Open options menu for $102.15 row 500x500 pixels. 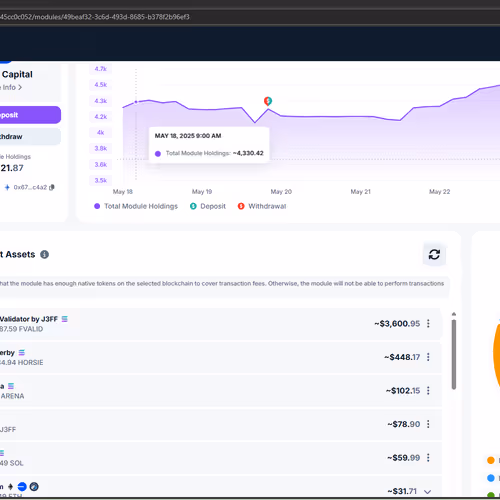click(x=428, y=391)
